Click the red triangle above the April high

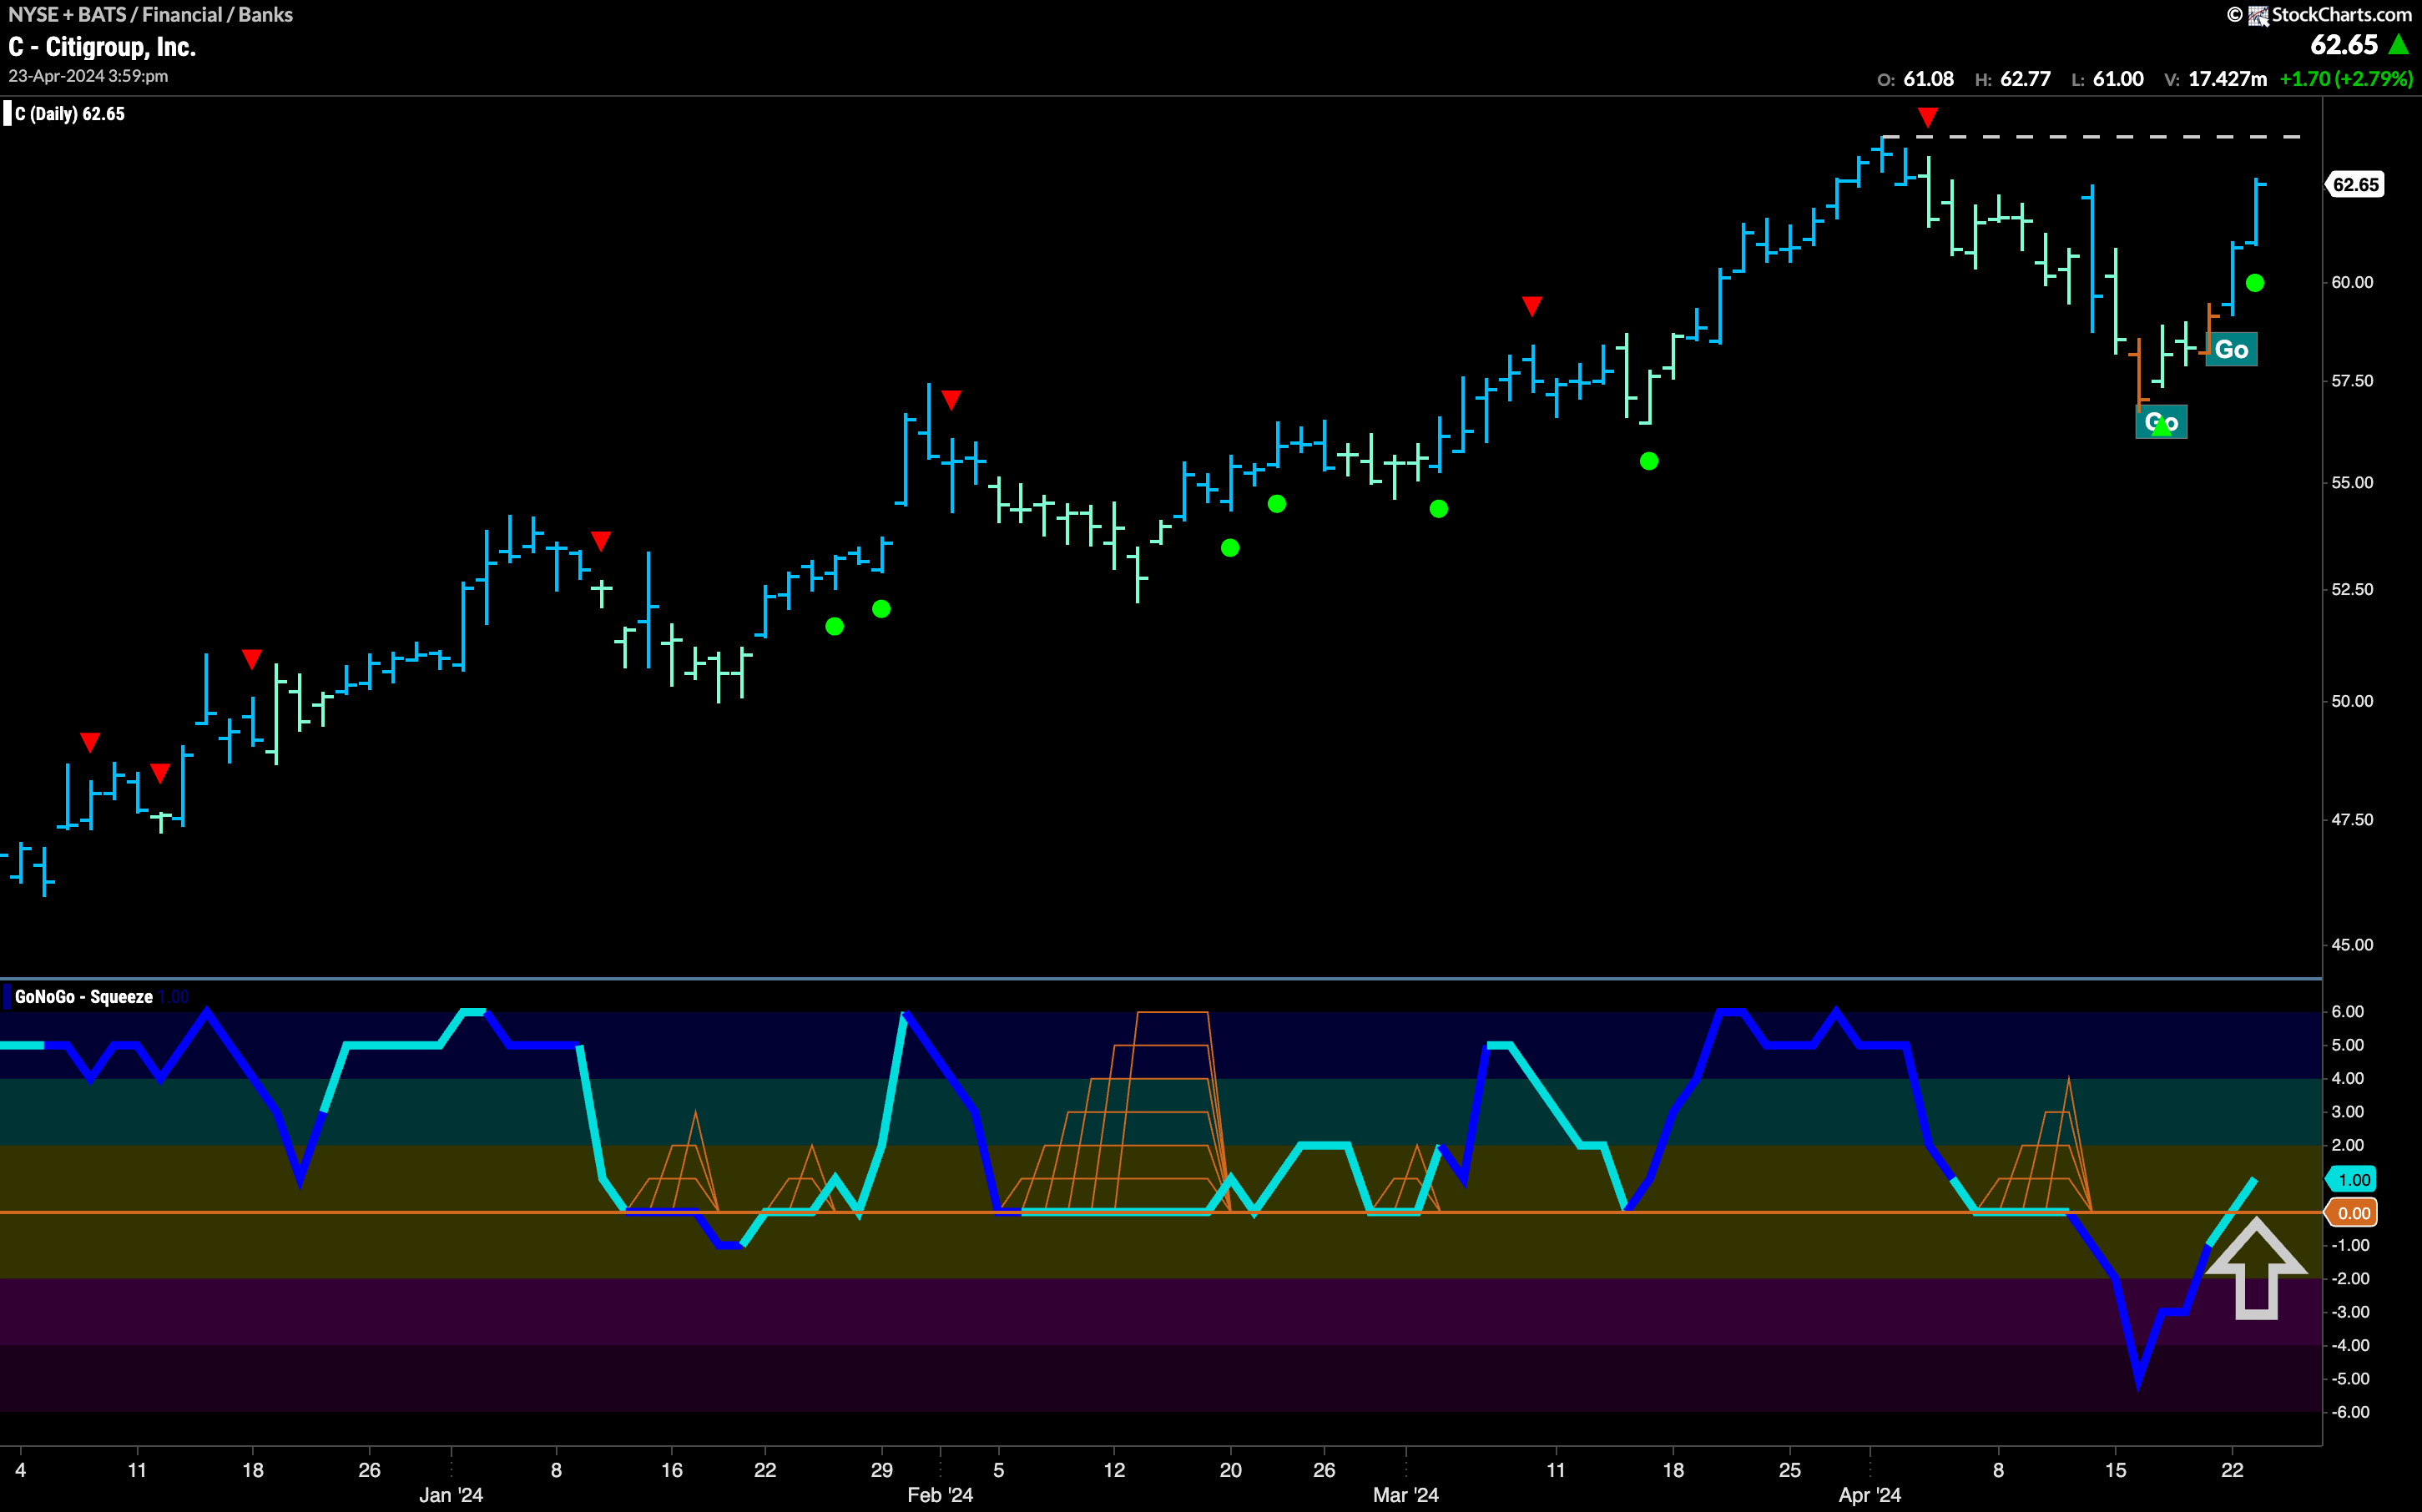pyautogui.click(x=1927, y=118)
